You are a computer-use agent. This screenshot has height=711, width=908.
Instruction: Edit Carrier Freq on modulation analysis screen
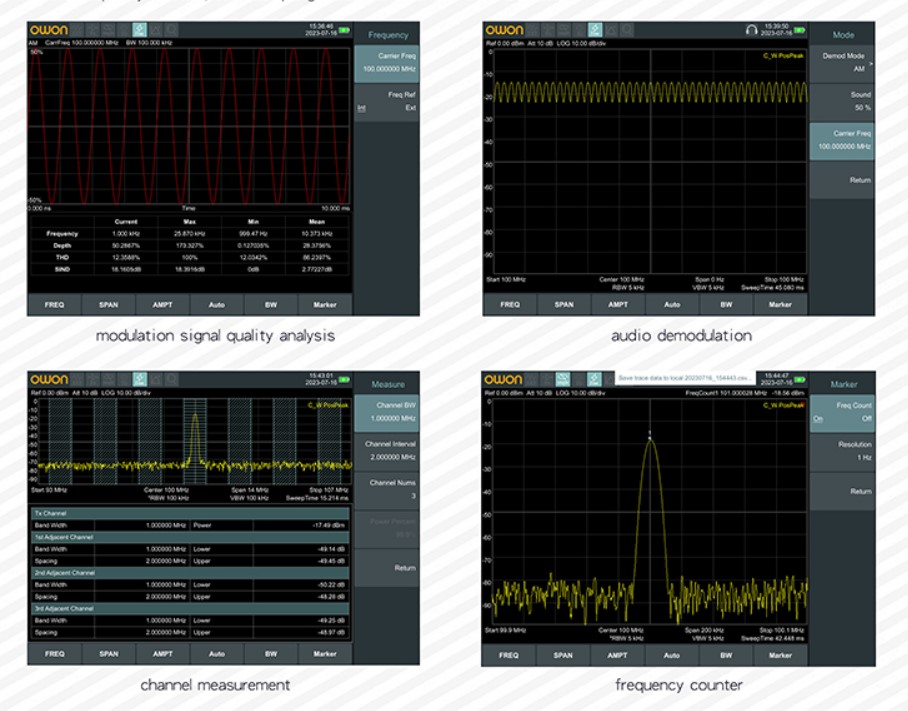click(x=387, y=63)
